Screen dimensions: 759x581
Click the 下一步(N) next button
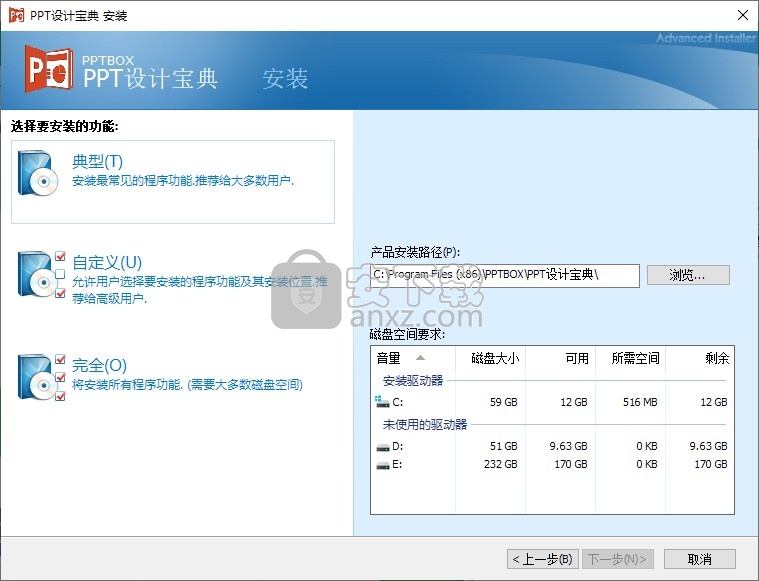click(618, 559)
